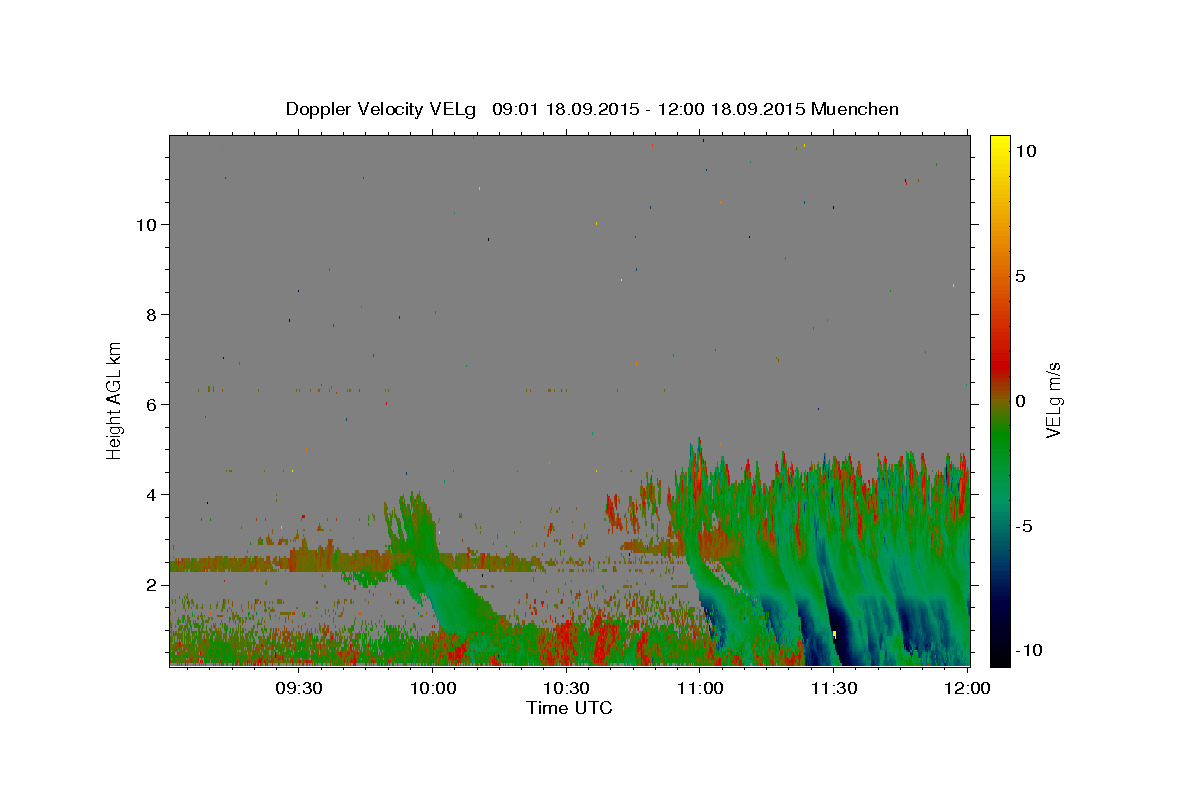The height and width of the screenshot is (800, 1200).
Task: Click the height tick label '8'
Action: tap(150, 315)
